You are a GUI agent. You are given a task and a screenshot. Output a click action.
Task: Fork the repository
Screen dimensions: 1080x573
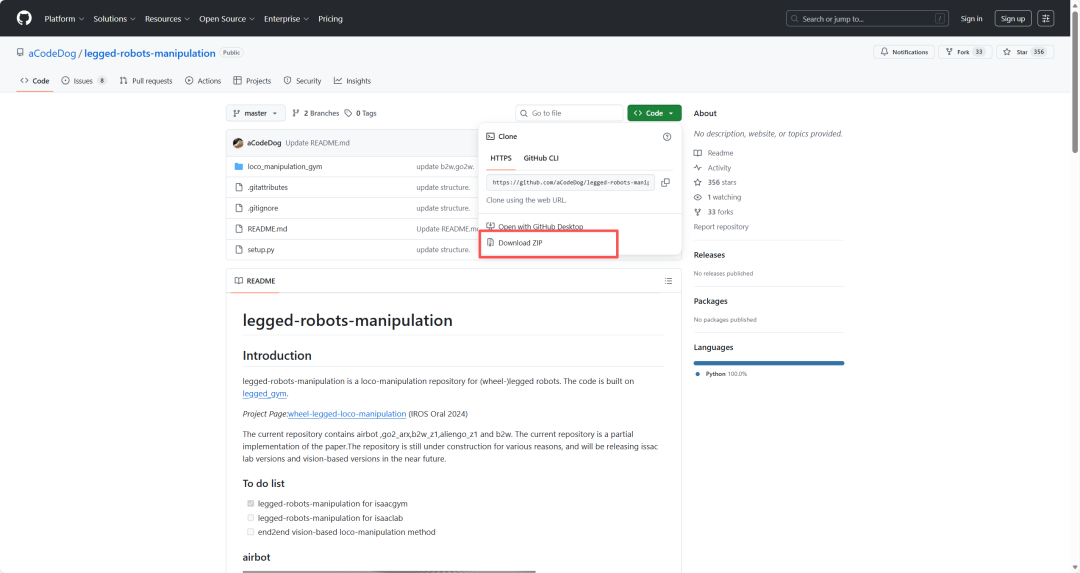point(965,52)
